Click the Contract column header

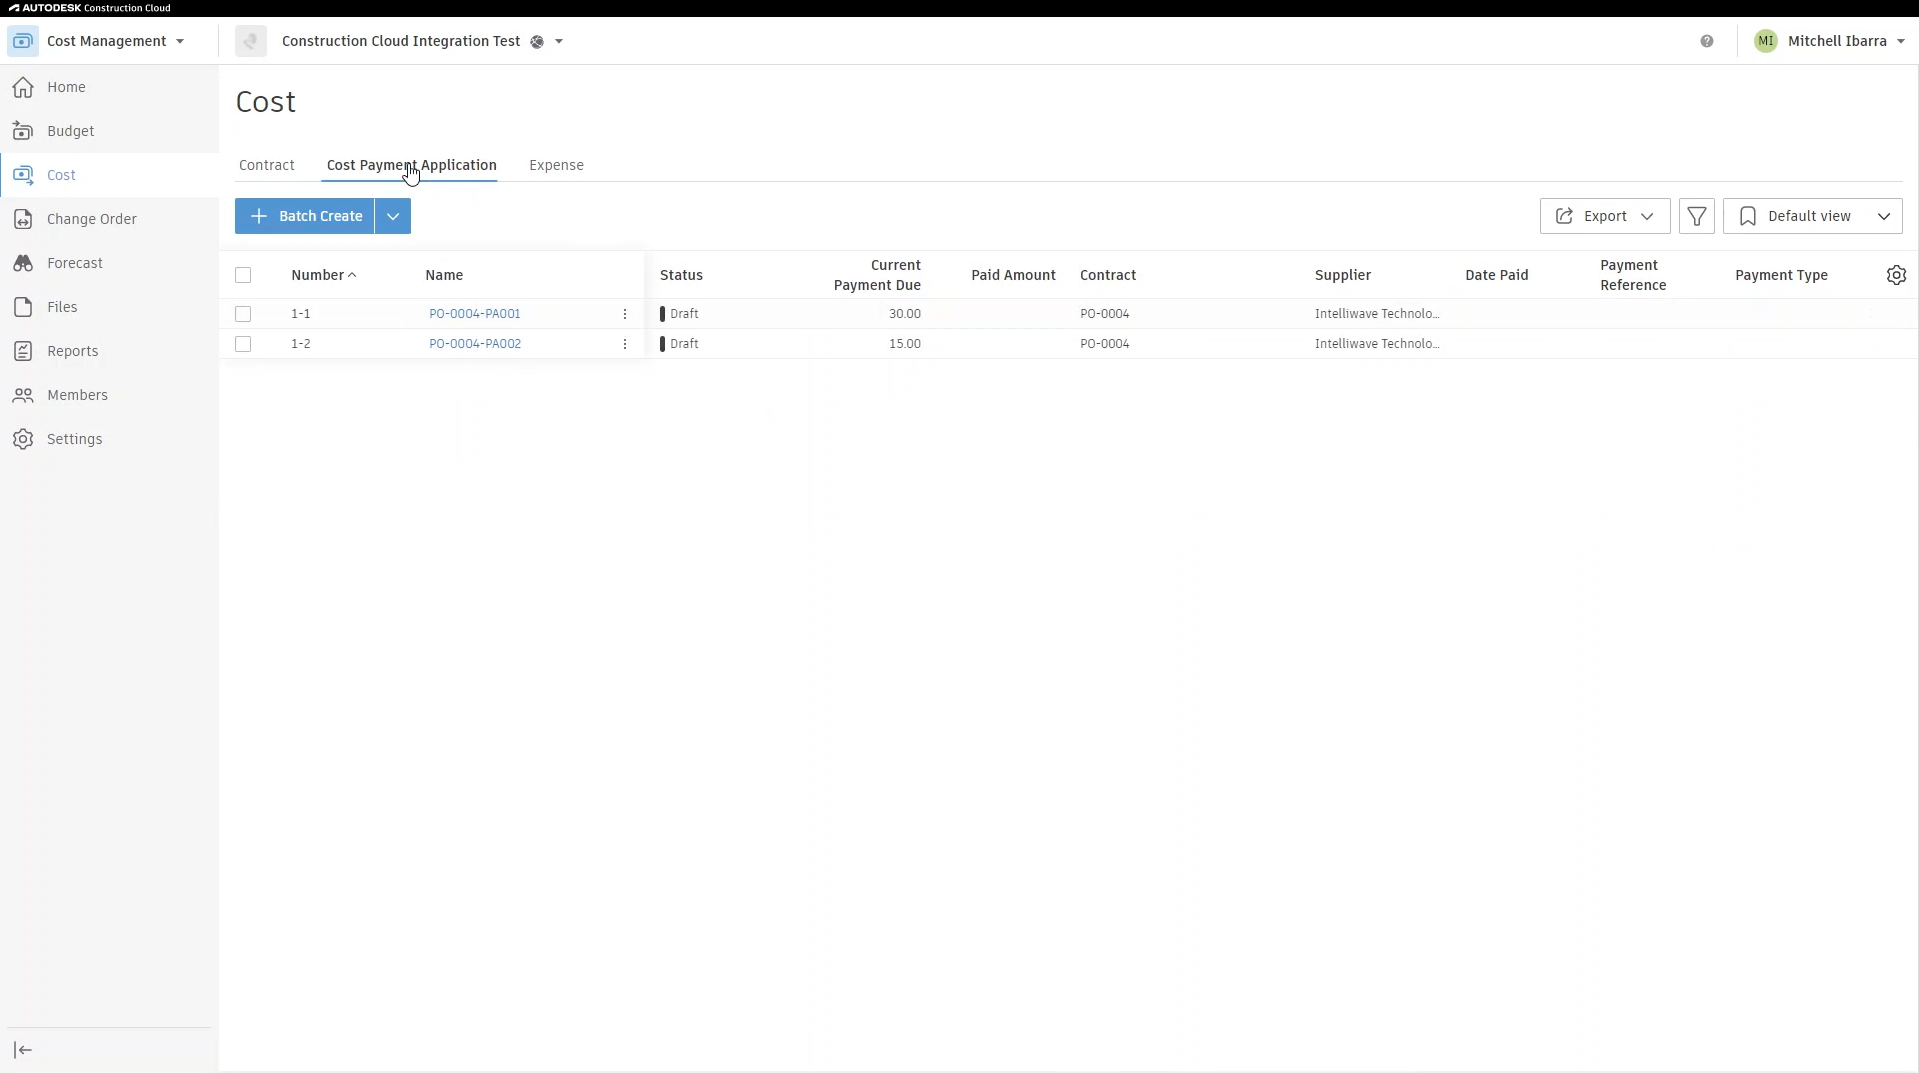coord(1108,275)
